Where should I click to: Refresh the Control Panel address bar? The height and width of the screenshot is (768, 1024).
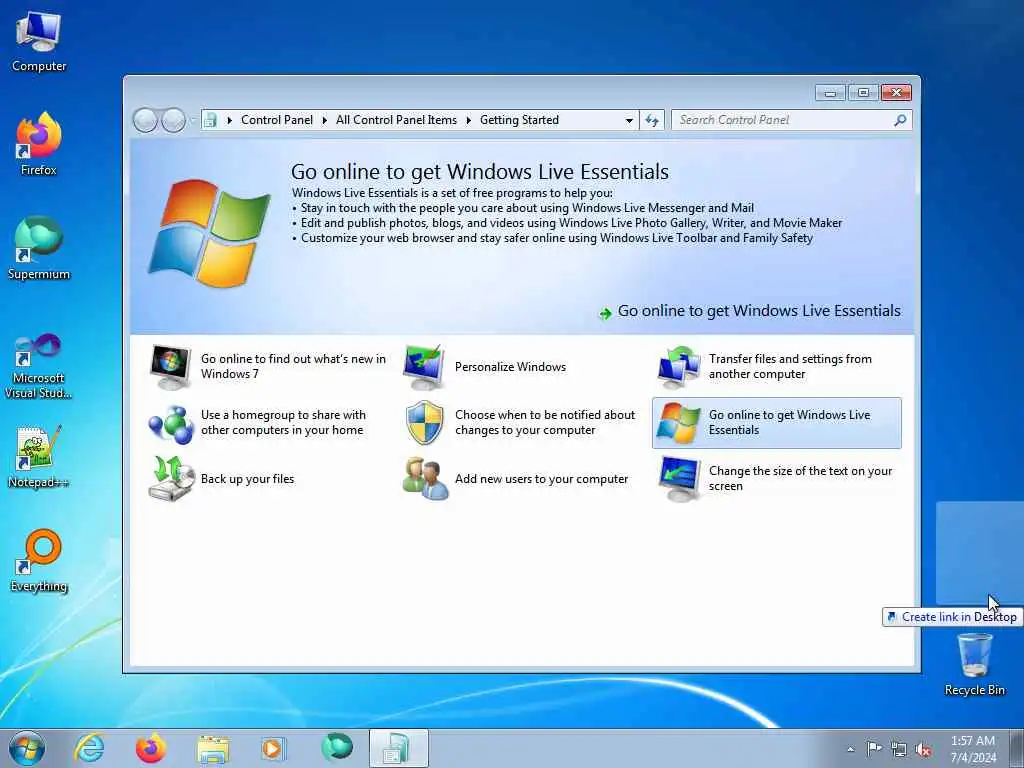coord(652,120)
